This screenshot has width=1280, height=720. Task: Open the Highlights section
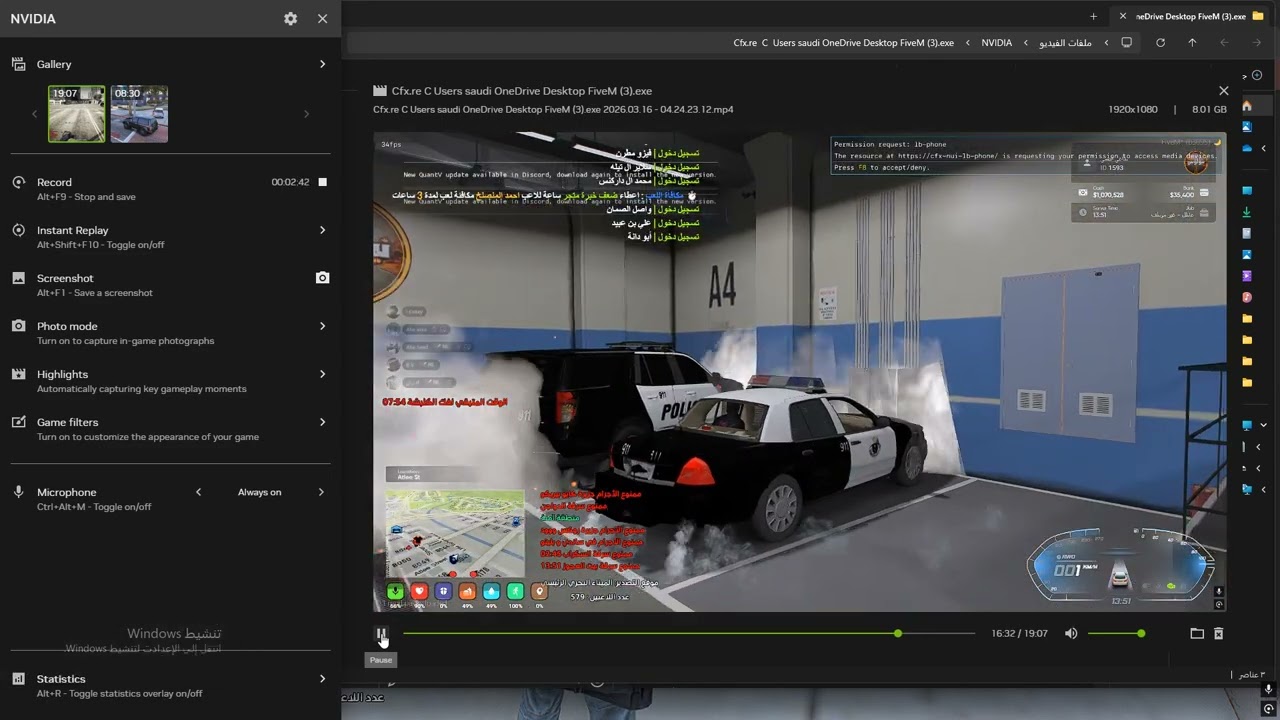170,380
